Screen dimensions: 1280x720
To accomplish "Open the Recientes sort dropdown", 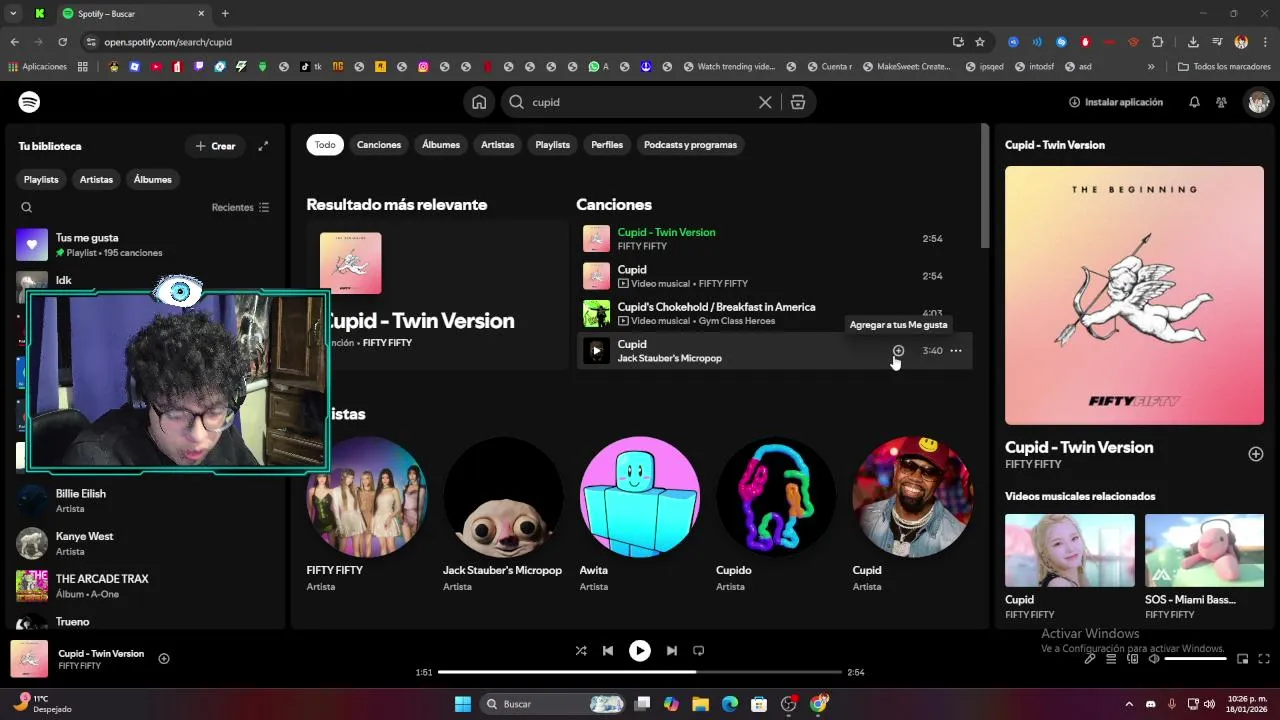I will click(x=240, y=207).
